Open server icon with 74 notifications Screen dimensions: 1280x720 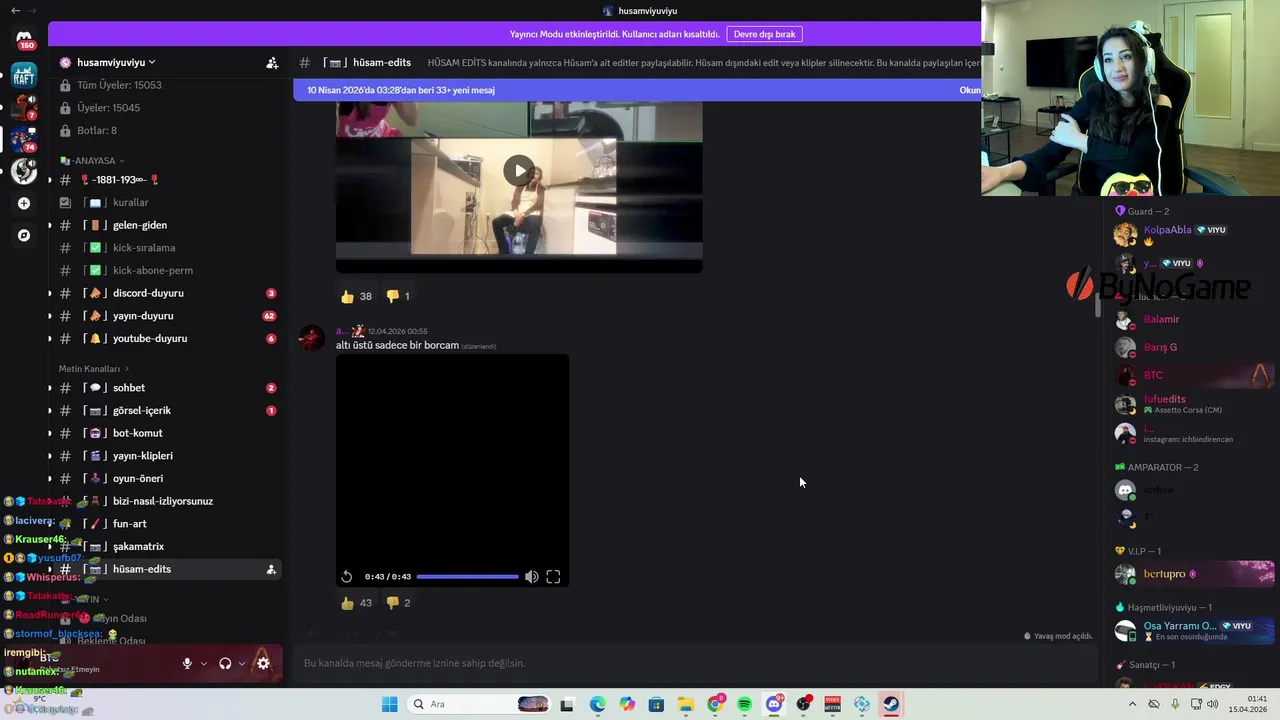(24, 138)
